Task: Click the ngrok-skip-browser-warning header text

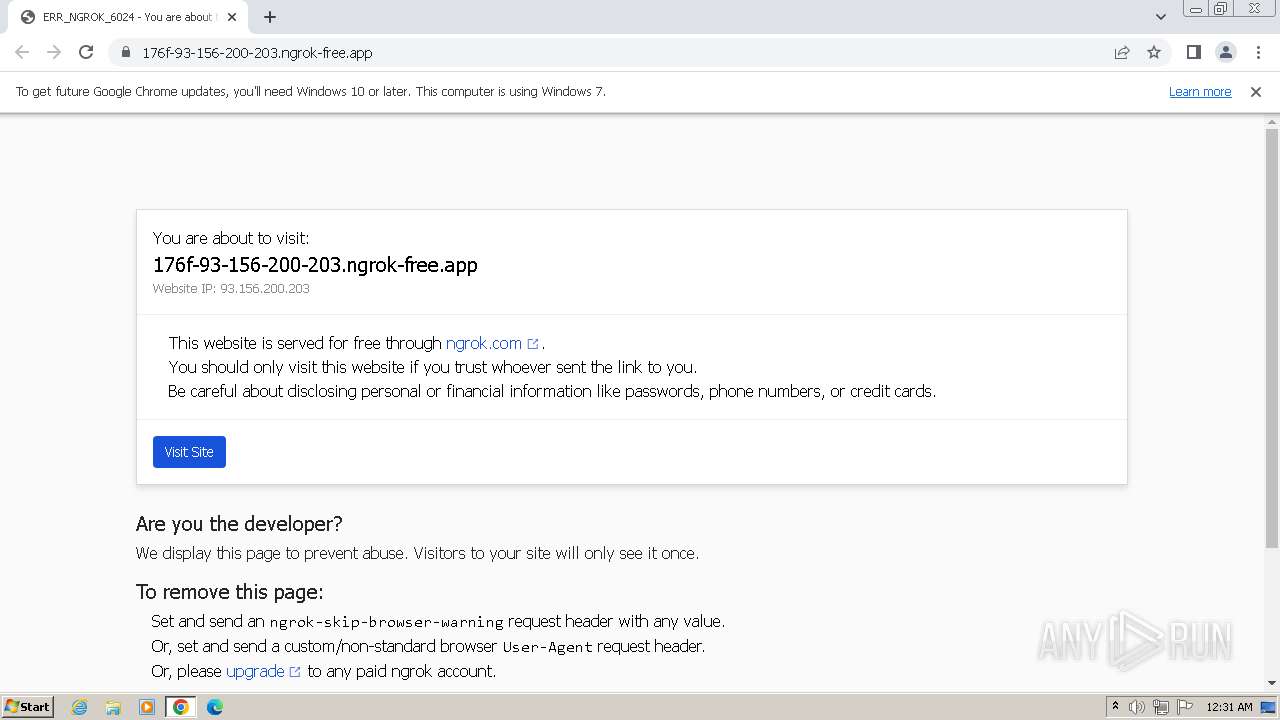Action: 386,622
